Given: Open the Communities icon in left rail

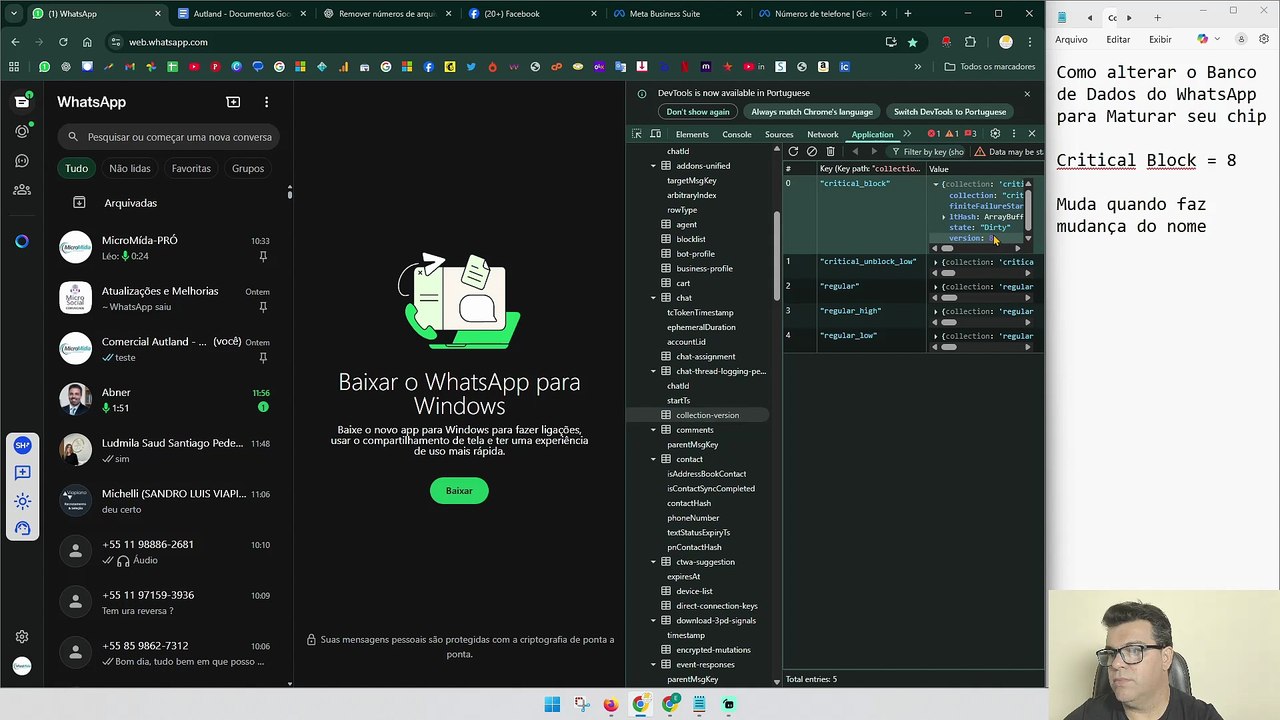Looking at the screenshot, I should [22, 189].
